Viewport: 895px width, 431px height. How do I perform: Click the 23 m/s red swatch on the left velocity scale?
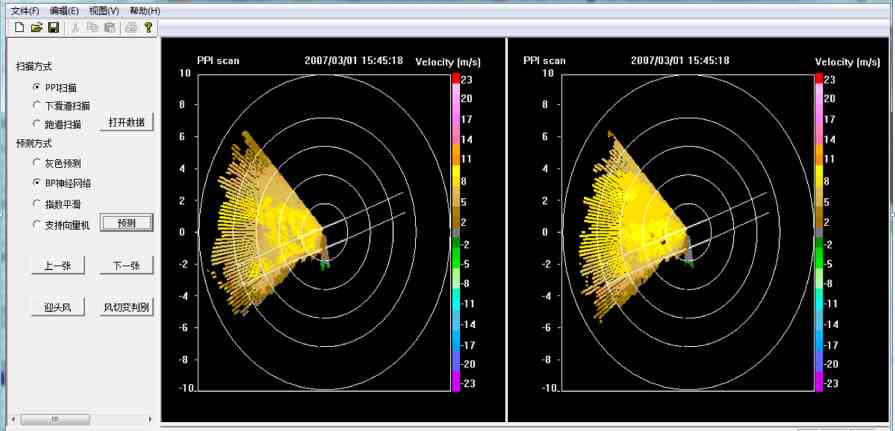pos(455,79)
